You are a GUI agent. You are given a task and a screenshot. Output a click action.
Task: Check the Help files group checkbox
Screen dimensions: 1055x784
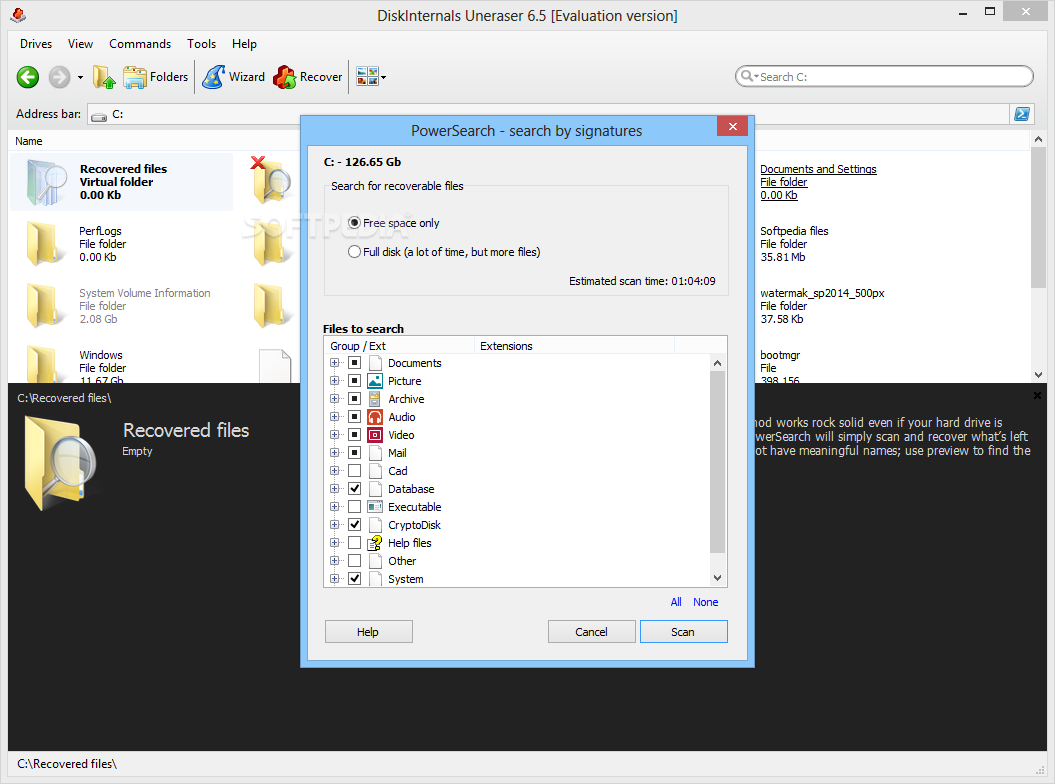pyautogui.click(x=355, y=542)
